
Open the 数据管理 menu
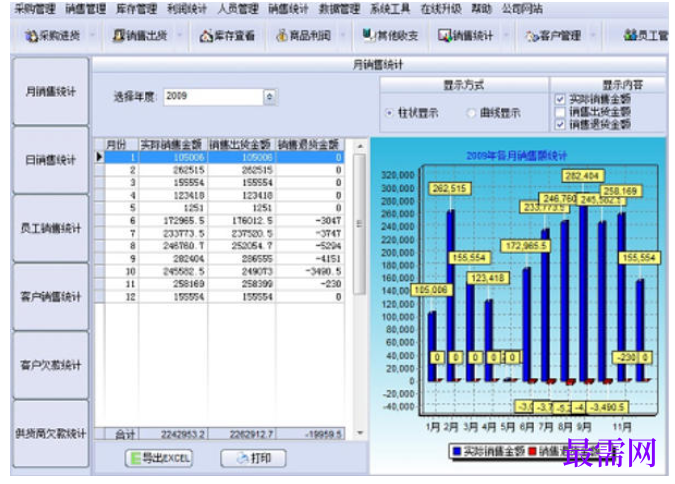339,9
